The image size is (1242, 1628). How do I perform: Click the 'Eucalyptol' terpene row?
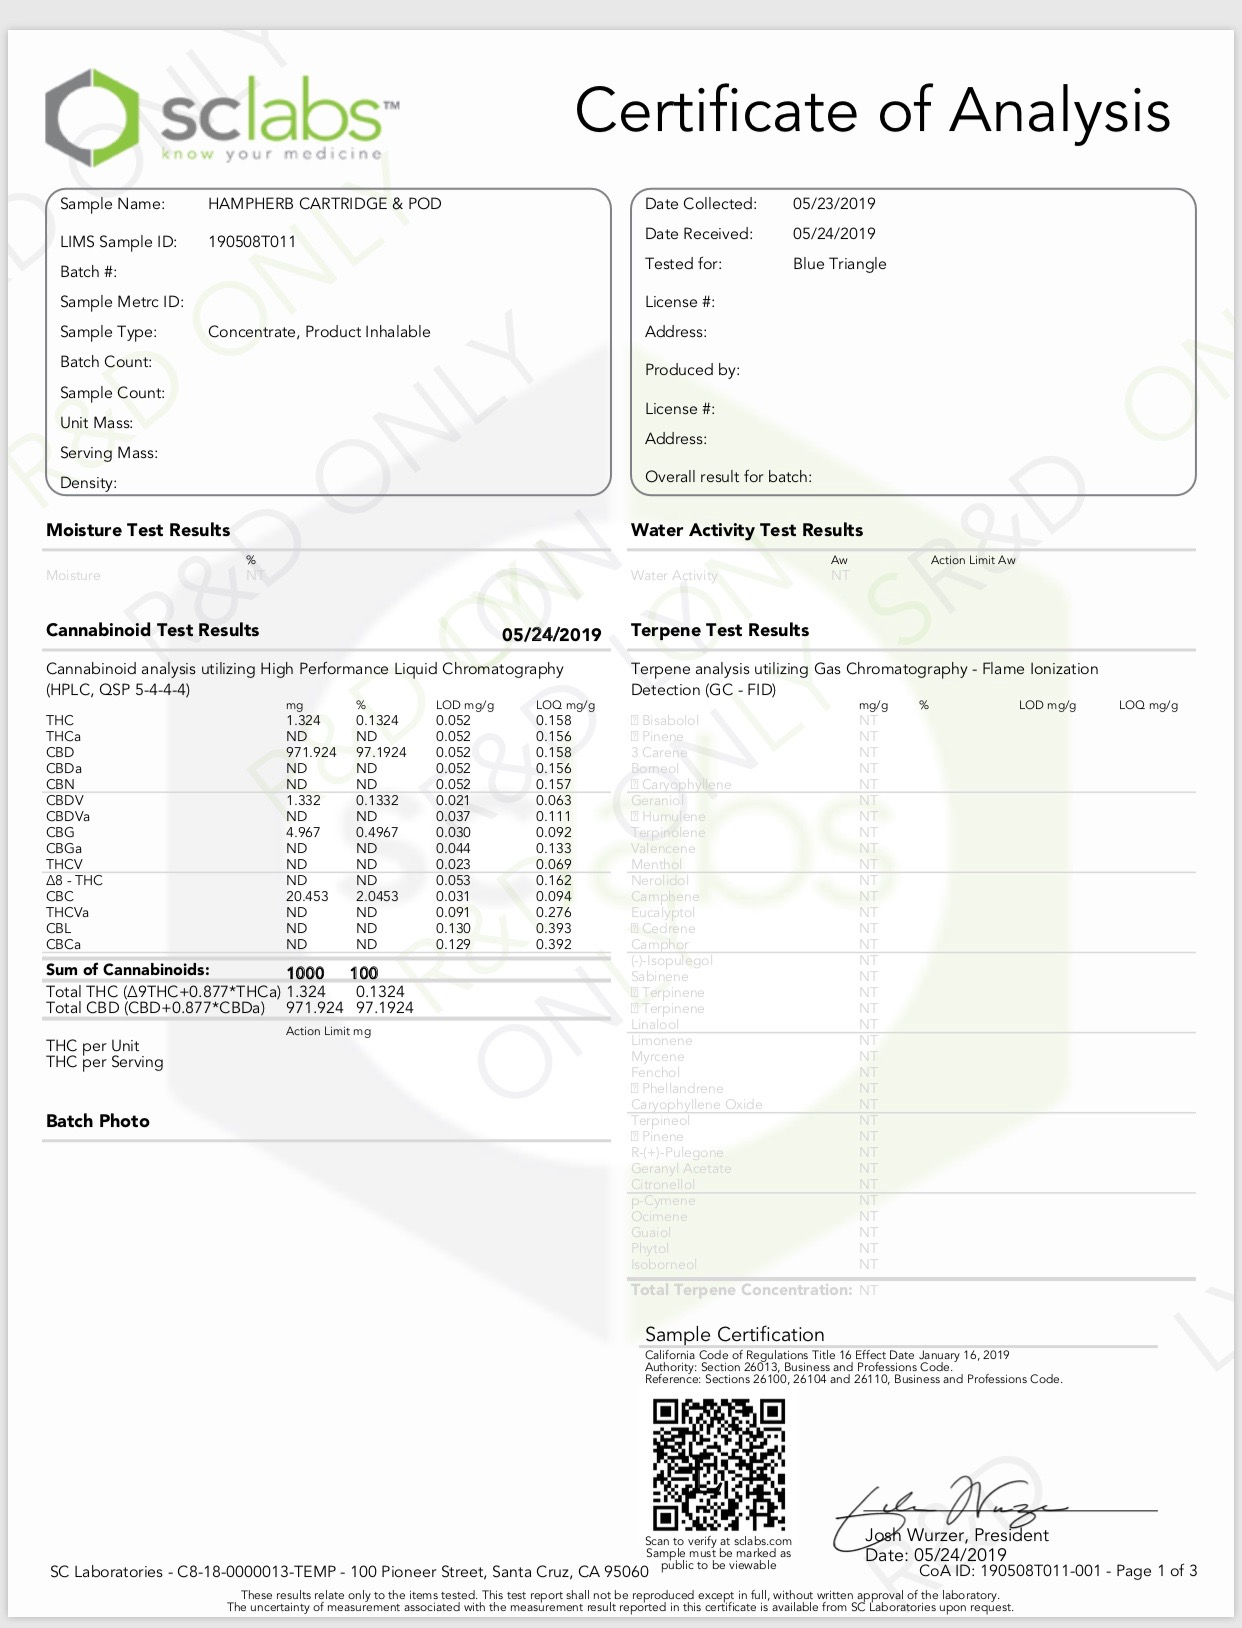(x=663, y=912)
